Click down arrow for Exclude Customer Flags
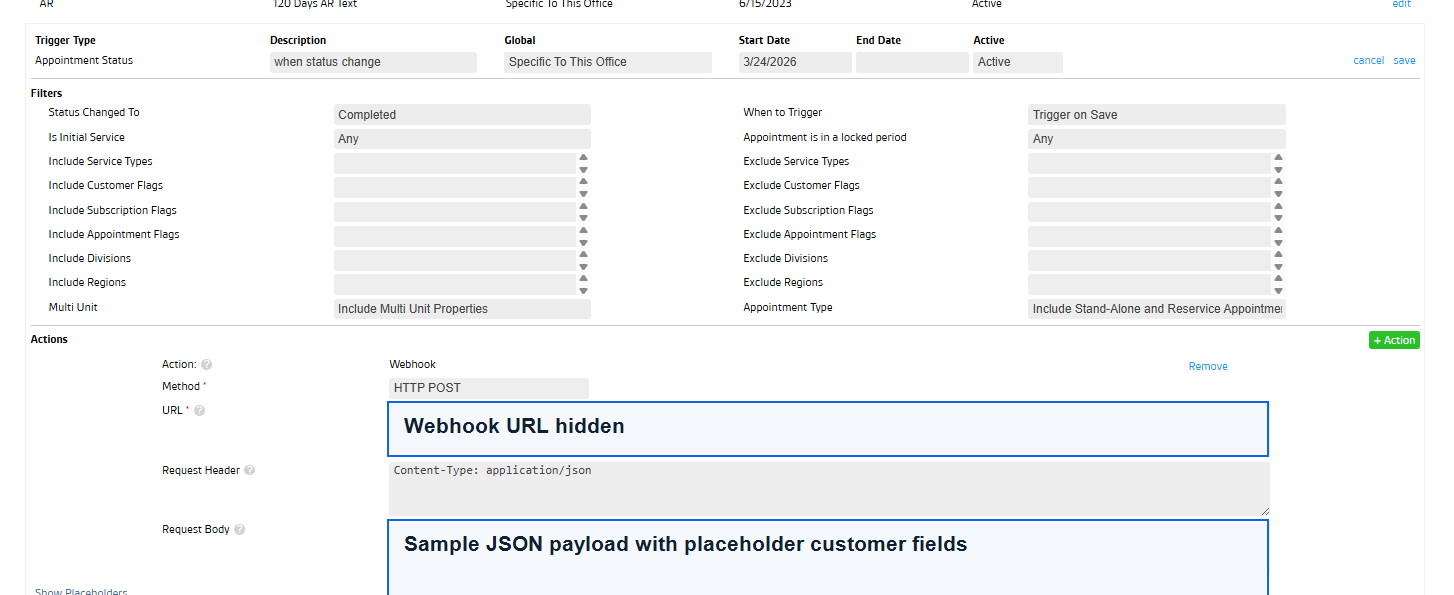 pyautogui.click(x=1278, y=194)
